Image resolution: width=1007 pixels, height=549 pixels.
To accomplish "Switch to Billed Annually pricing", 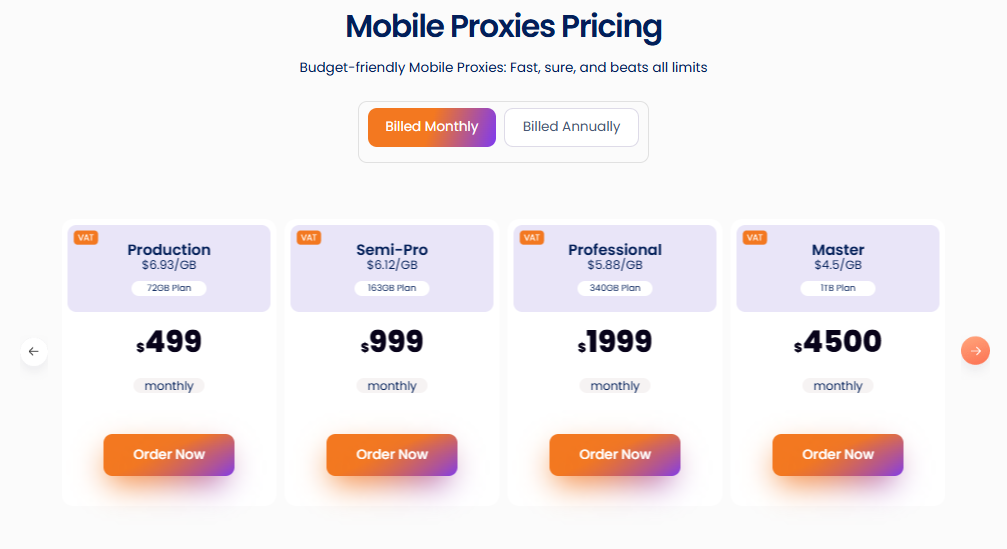I will pos(571,127).
